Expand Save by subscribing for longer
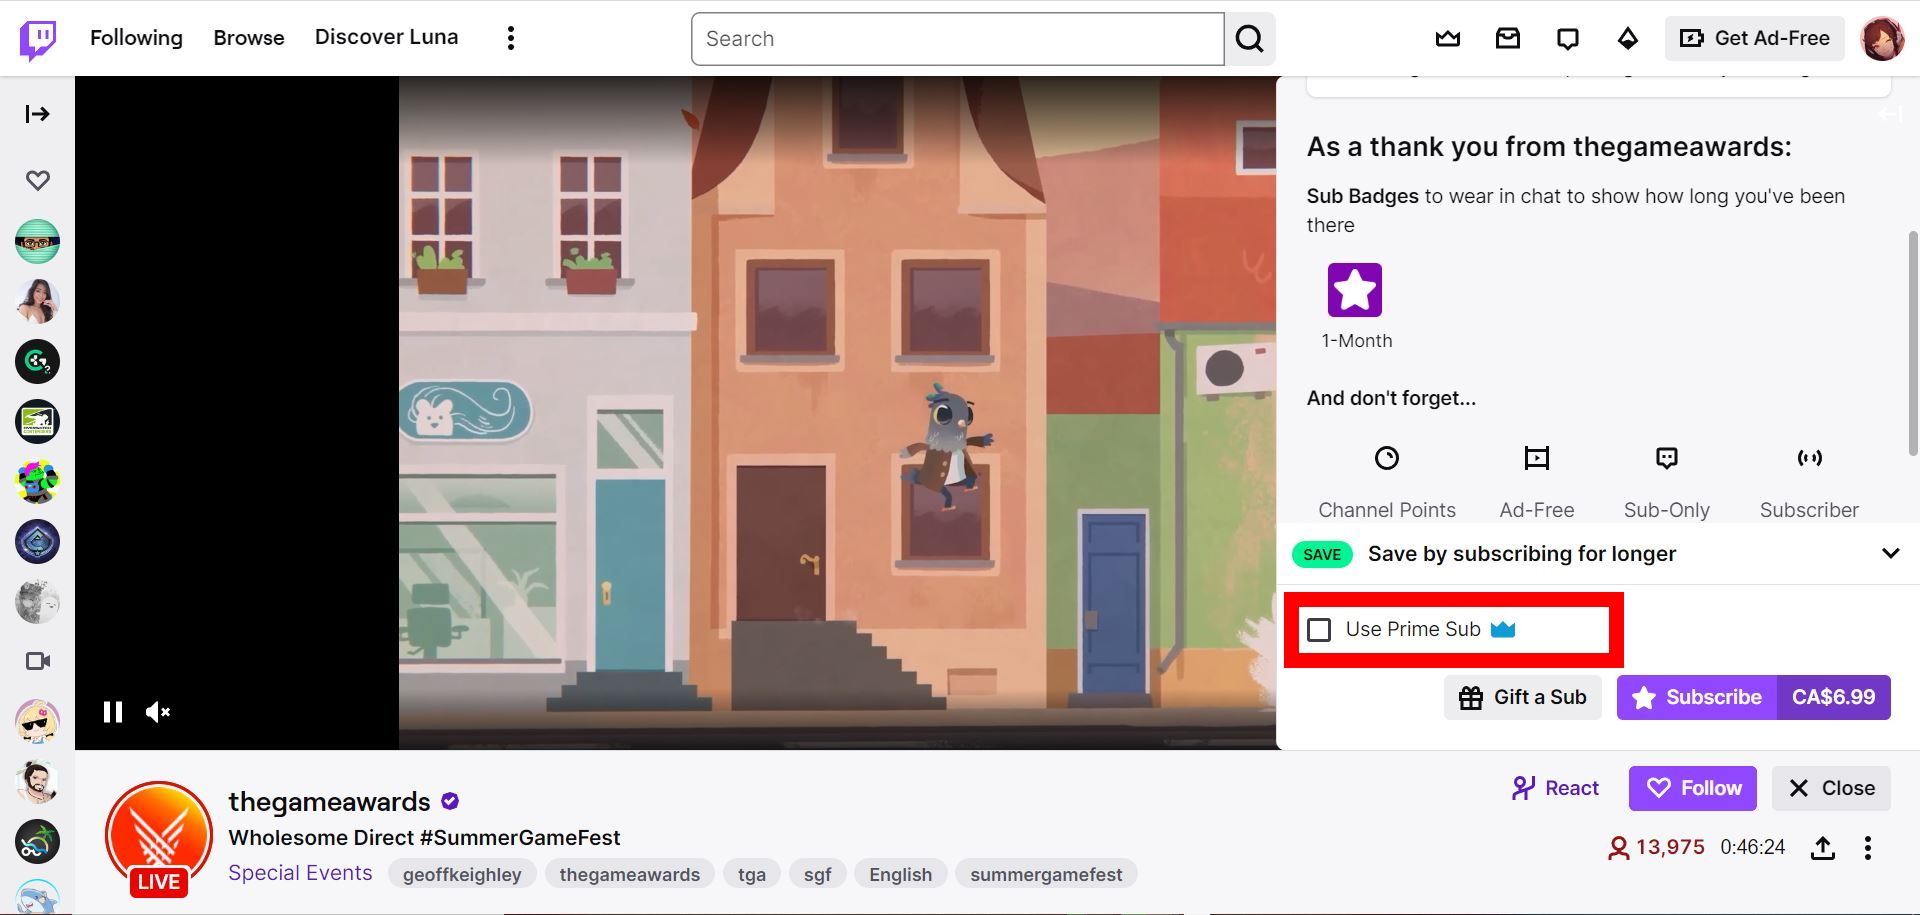This screenshot has height=915, width=1920. click(x=1890, y=553)
